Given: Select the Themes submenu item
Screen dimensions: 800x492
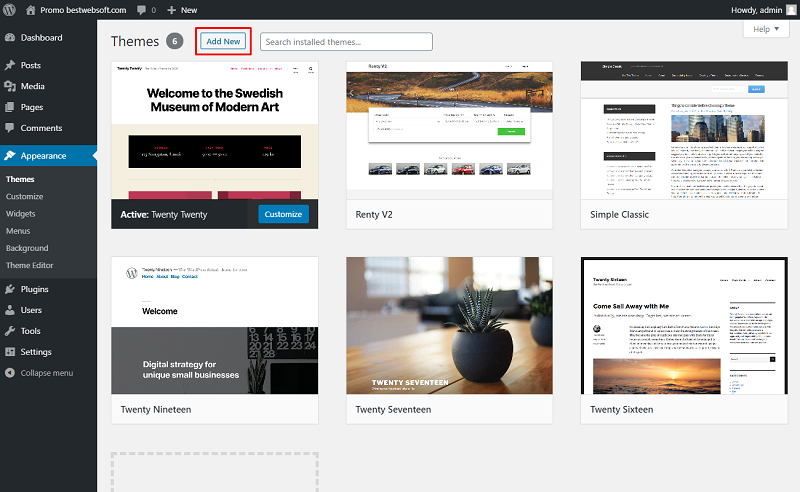Looking at the screenshot, I should 20,179.
